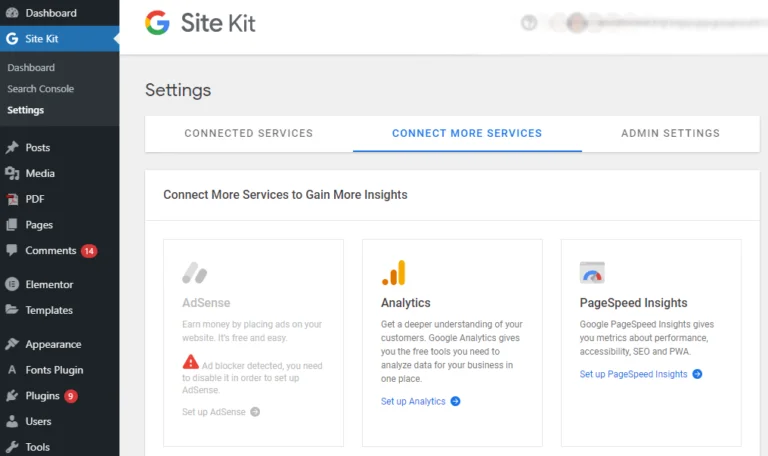The height and width of the screenshot is (456, 768).
Task: Click the Templates folder icon
Action: 12,310
